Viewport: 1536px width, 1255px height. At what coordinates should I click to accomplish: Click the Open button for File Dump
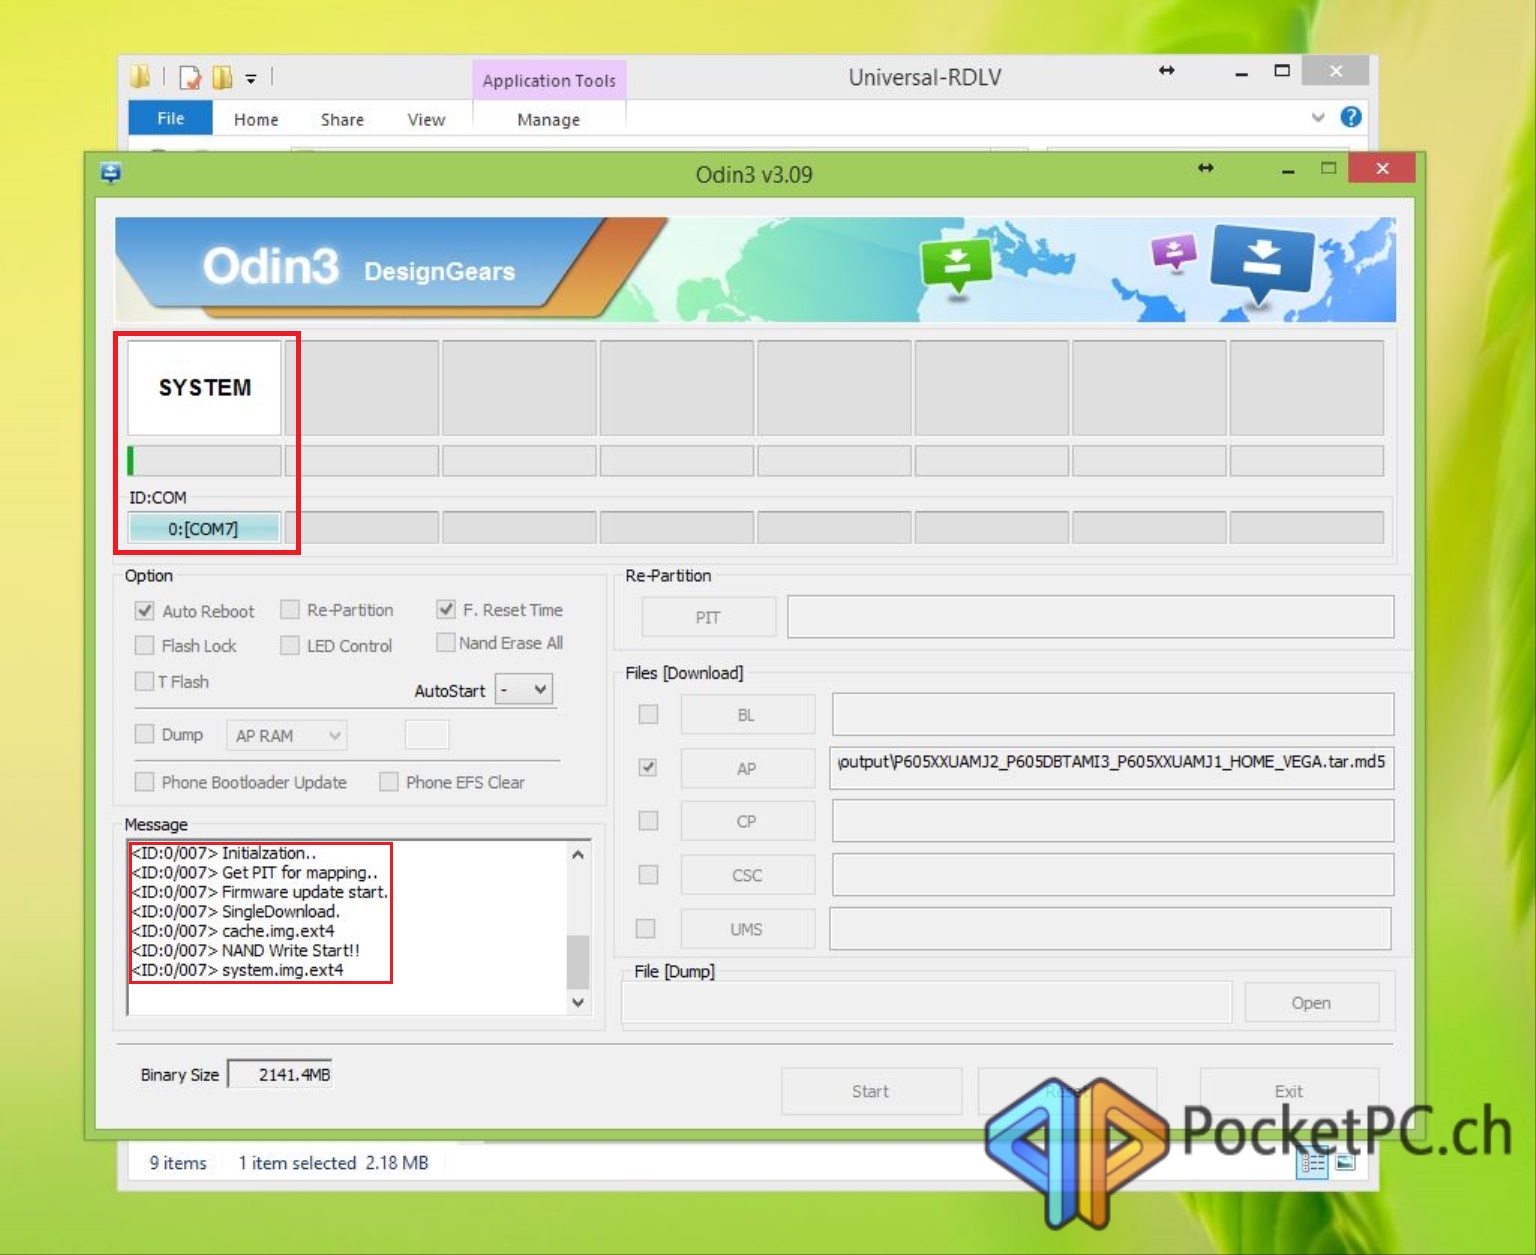coord(1311,1002)
